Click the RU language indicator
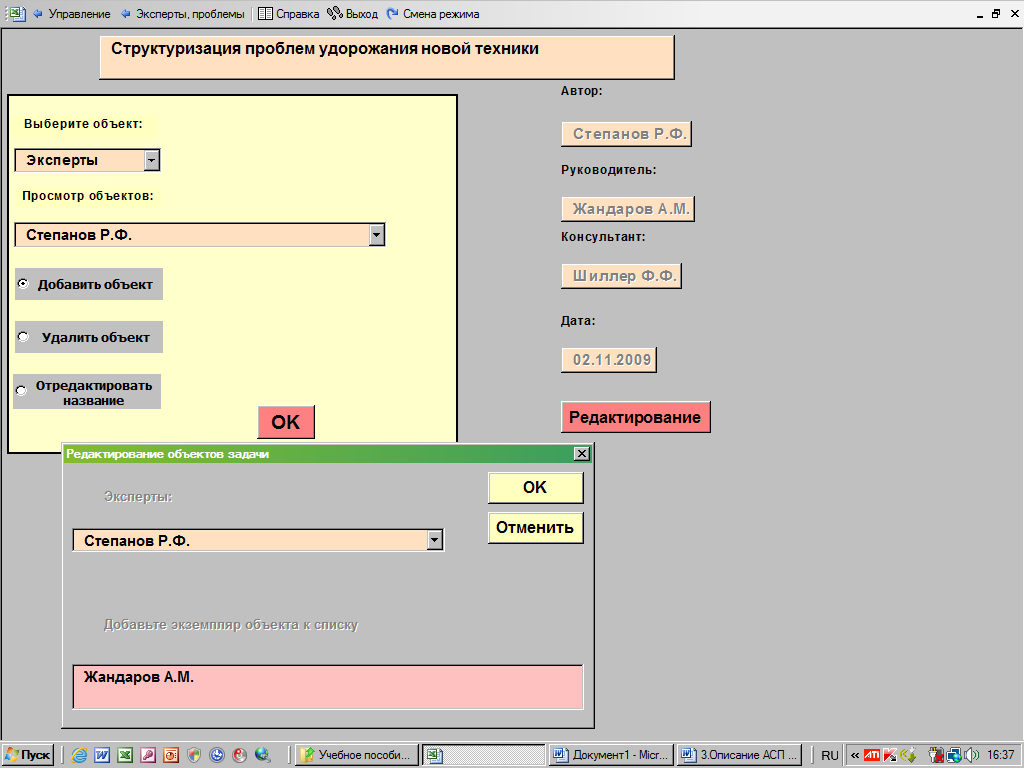 pos(829,756)
